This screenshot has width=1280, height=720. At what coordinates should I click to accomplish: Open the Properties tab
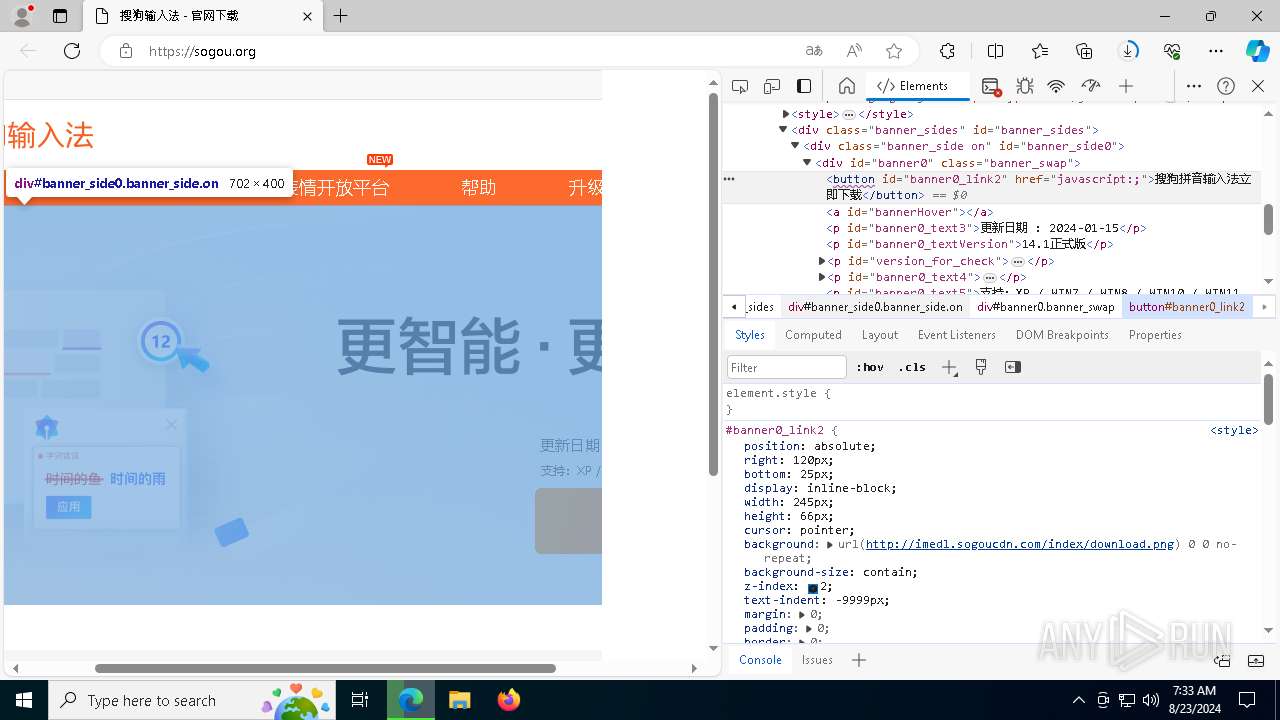point(1155,335)
